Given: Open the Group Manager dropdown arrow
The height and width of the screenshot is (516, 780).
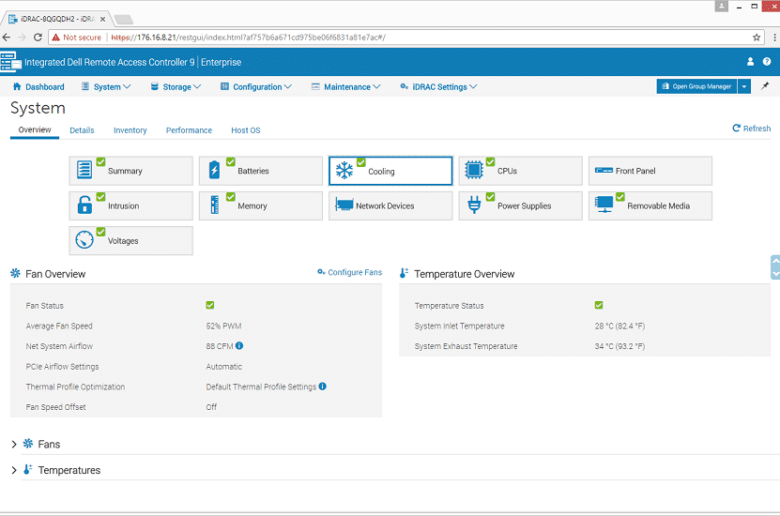Looking at the screenshot, I should 744,87.
